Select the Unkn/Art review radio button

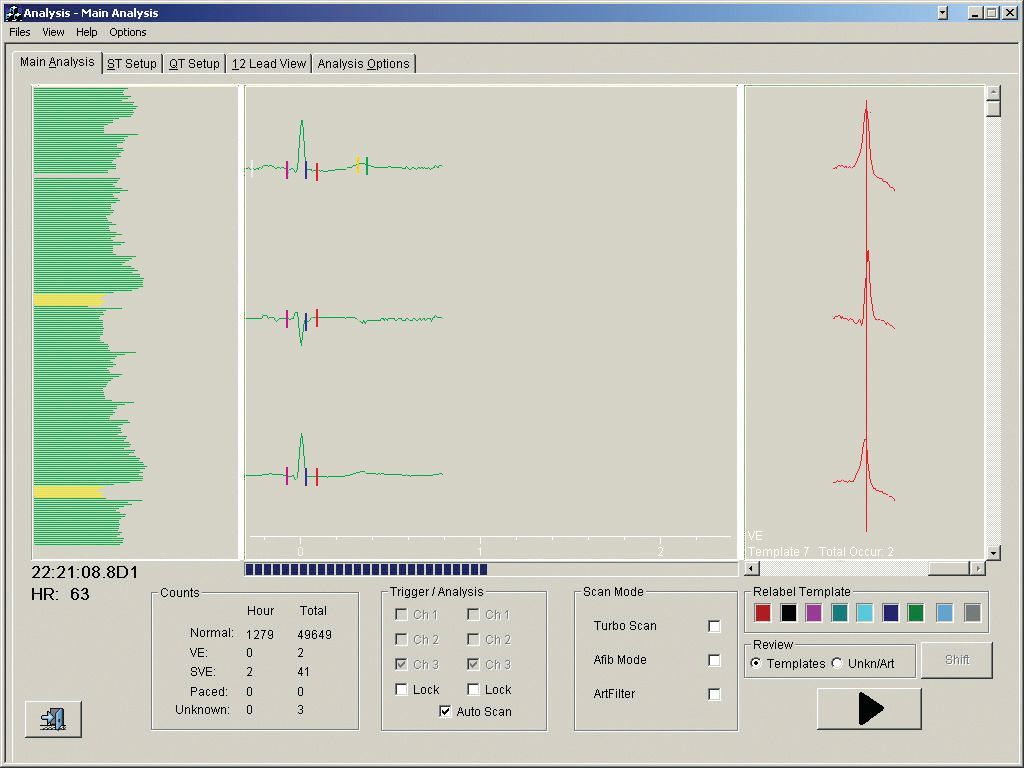pyautogui.click(x=838, y=663)
